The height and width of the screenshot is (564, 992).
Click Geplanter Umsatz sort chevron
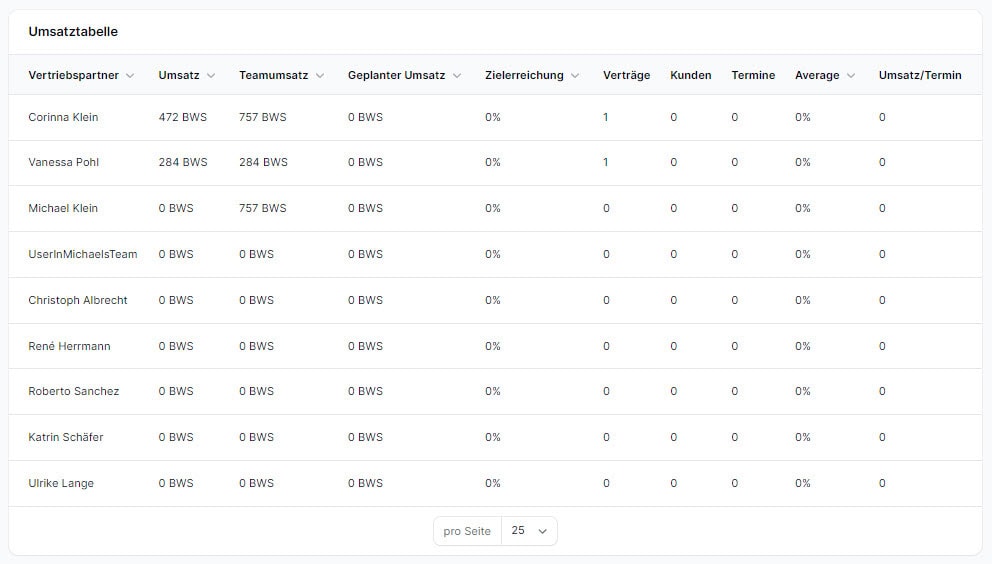(457, 75)
